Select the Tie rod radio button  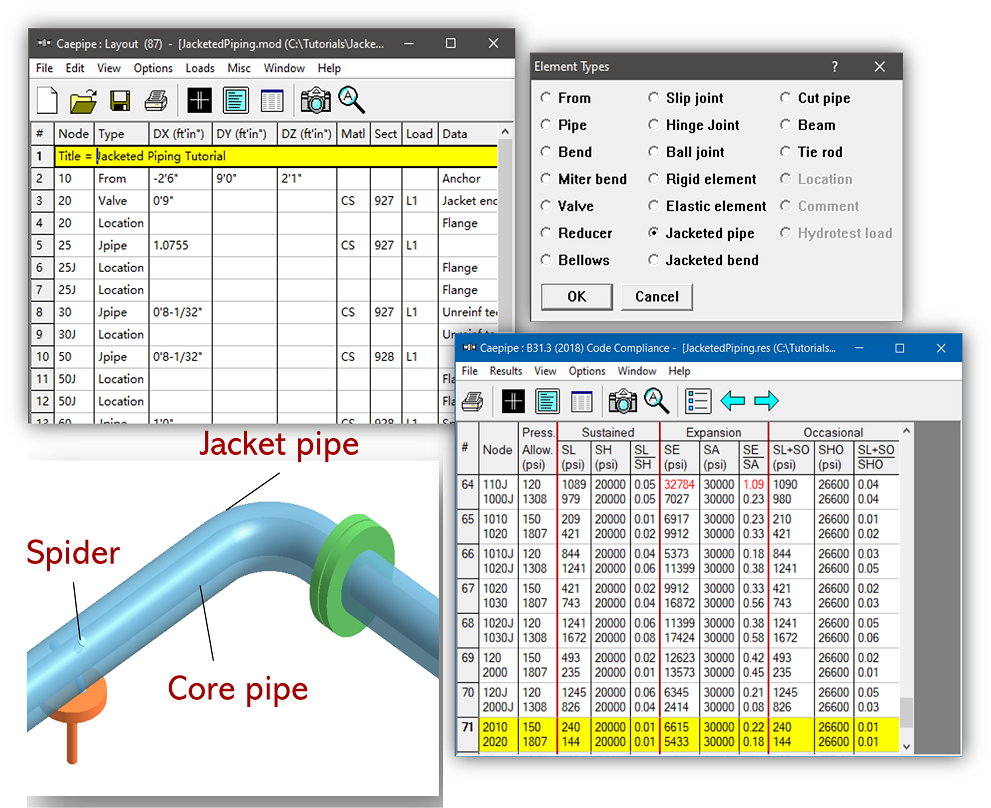pyautogui.click(x=786, y=152)
